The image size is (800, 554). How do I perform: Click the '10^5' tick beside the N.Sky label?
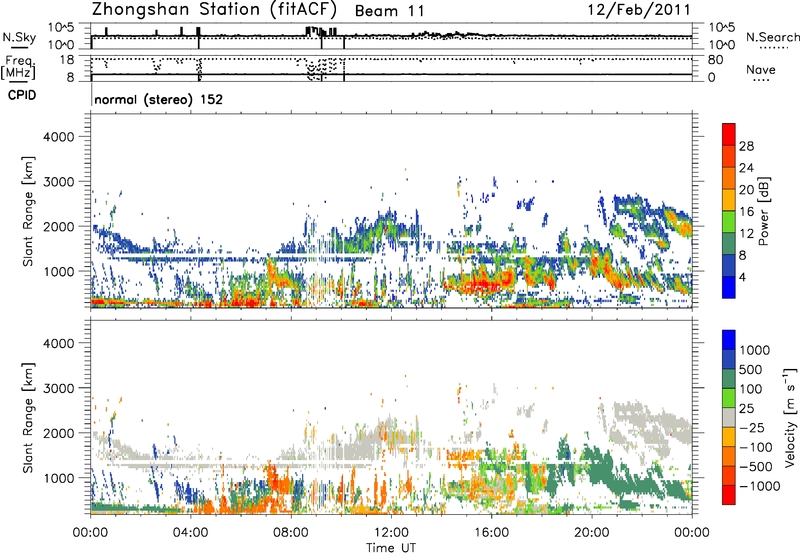(62, 27)
